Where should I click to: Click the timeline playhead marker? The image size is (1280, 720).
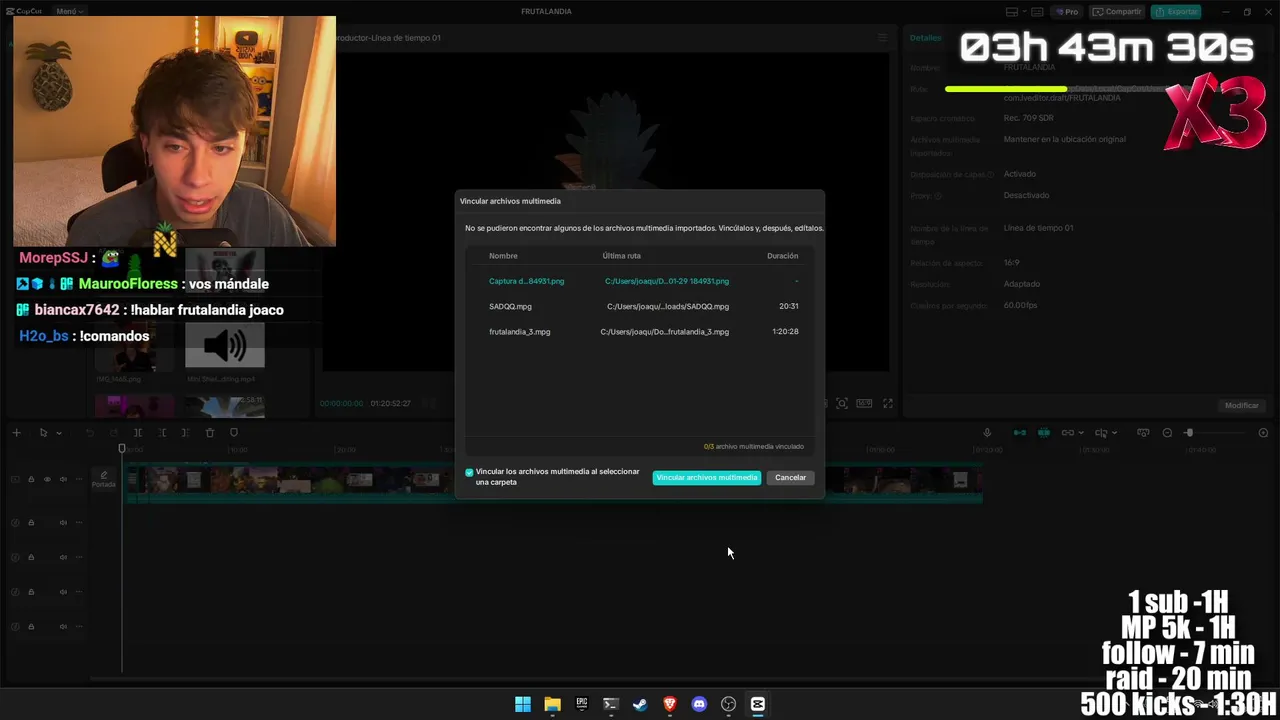coord(122,449)
